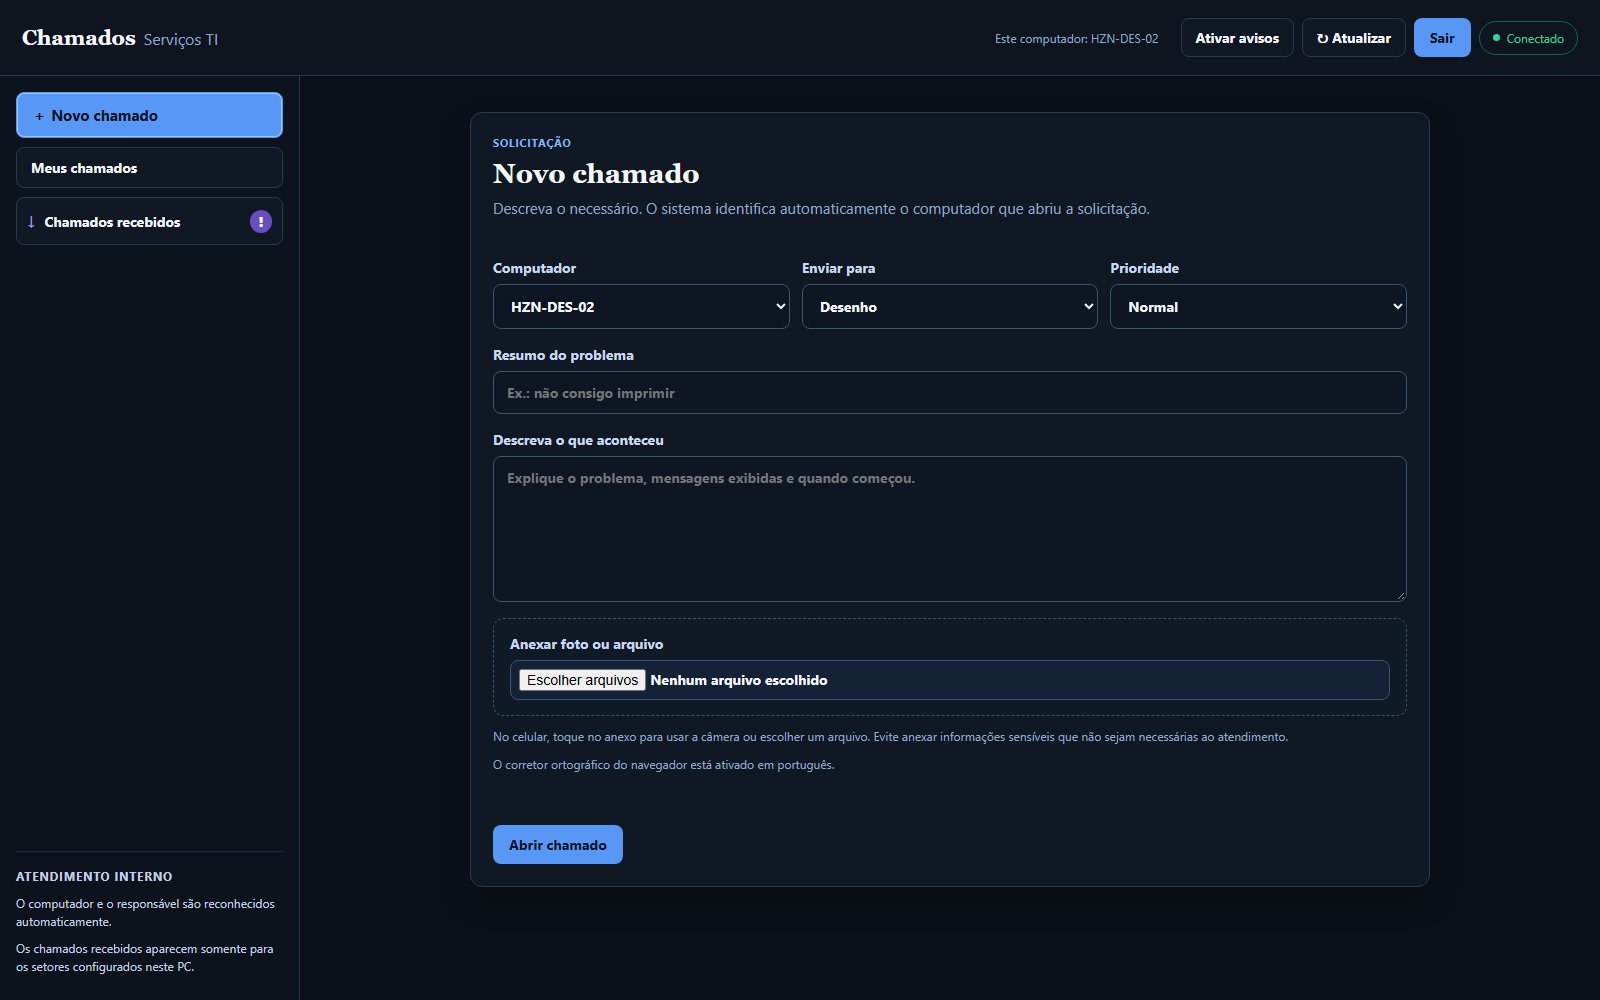
Task: Click the 'Novo chamado' form heading
Action: [596, 174]
